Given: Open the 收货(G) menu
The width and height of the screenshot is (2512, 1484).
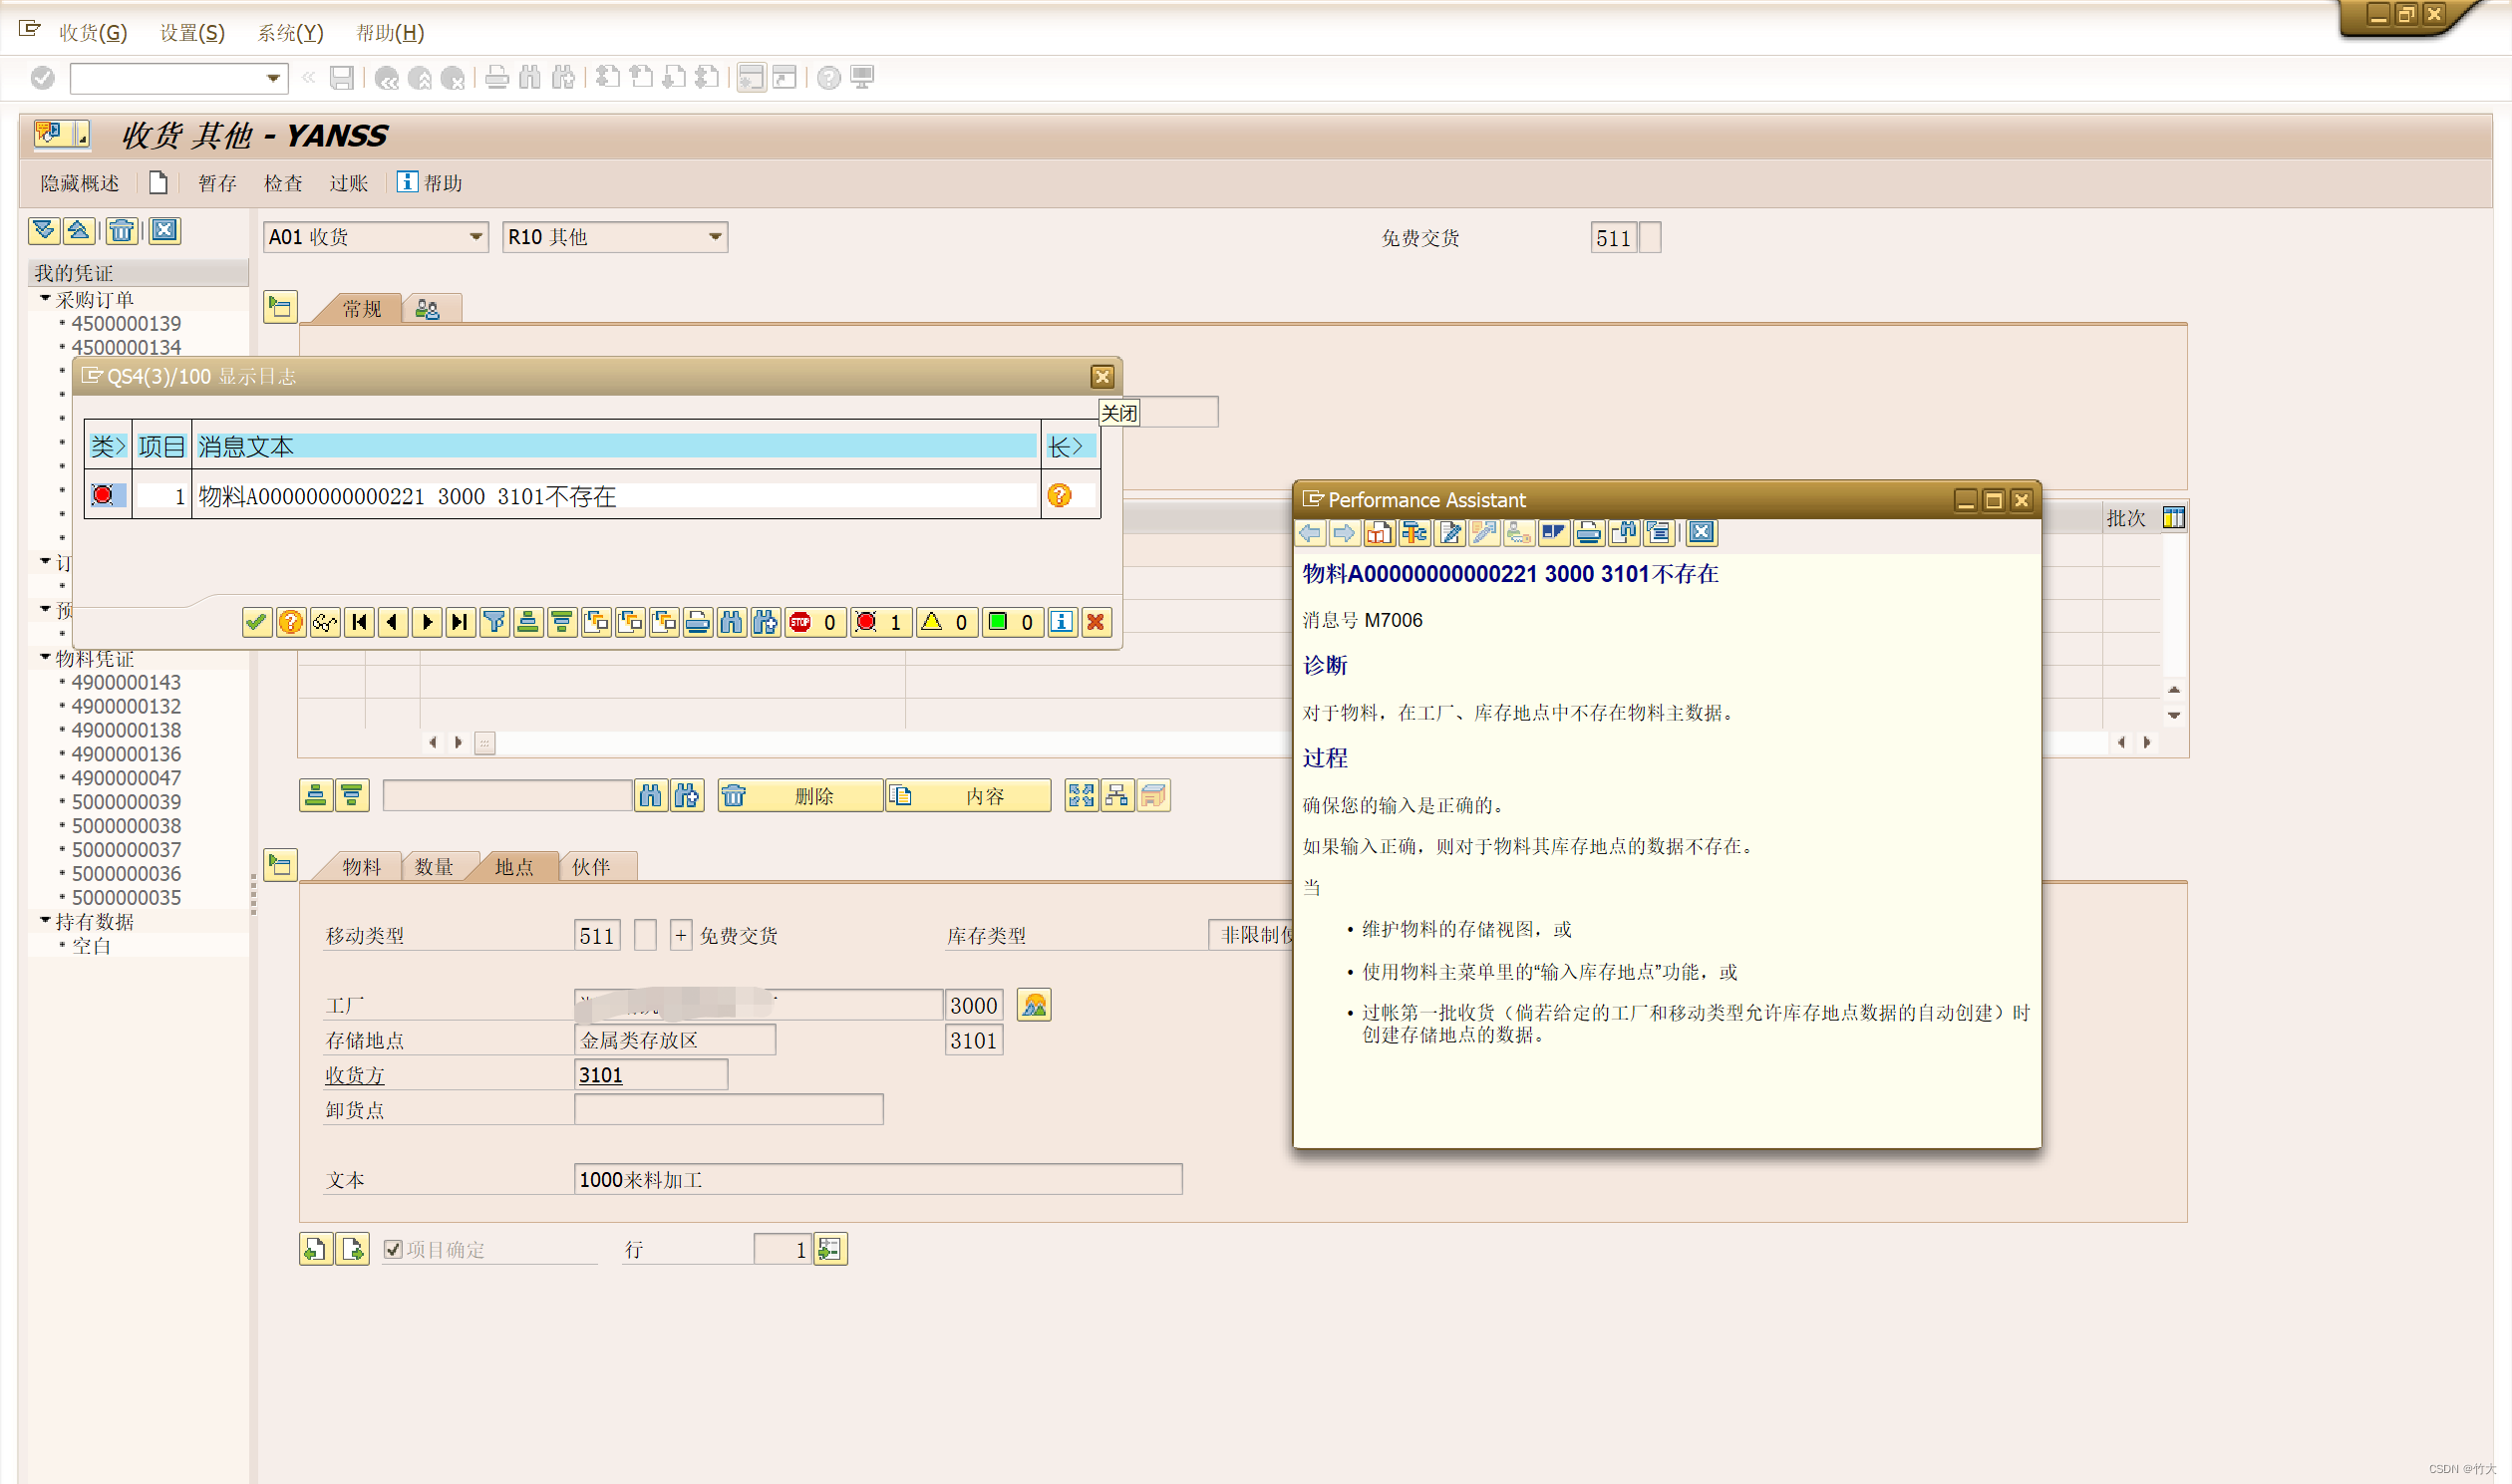Looking at the screenshot, I should pos(92,32).
